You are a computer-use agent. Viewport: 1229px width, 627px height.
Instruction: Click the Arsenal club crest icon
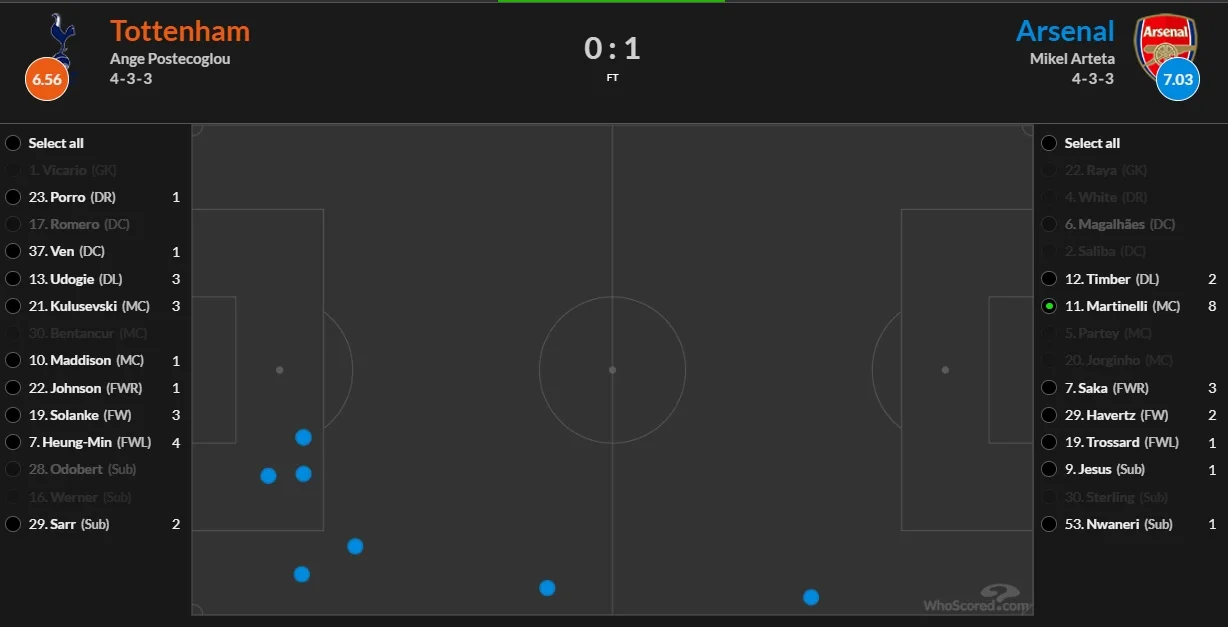pos(1164,40)
